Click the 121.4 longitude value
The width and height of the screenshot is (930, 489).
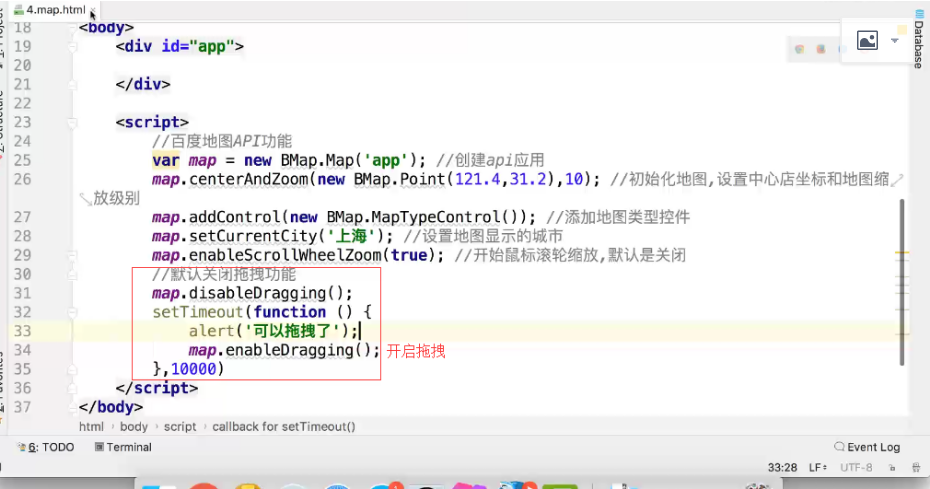[477, 179]
